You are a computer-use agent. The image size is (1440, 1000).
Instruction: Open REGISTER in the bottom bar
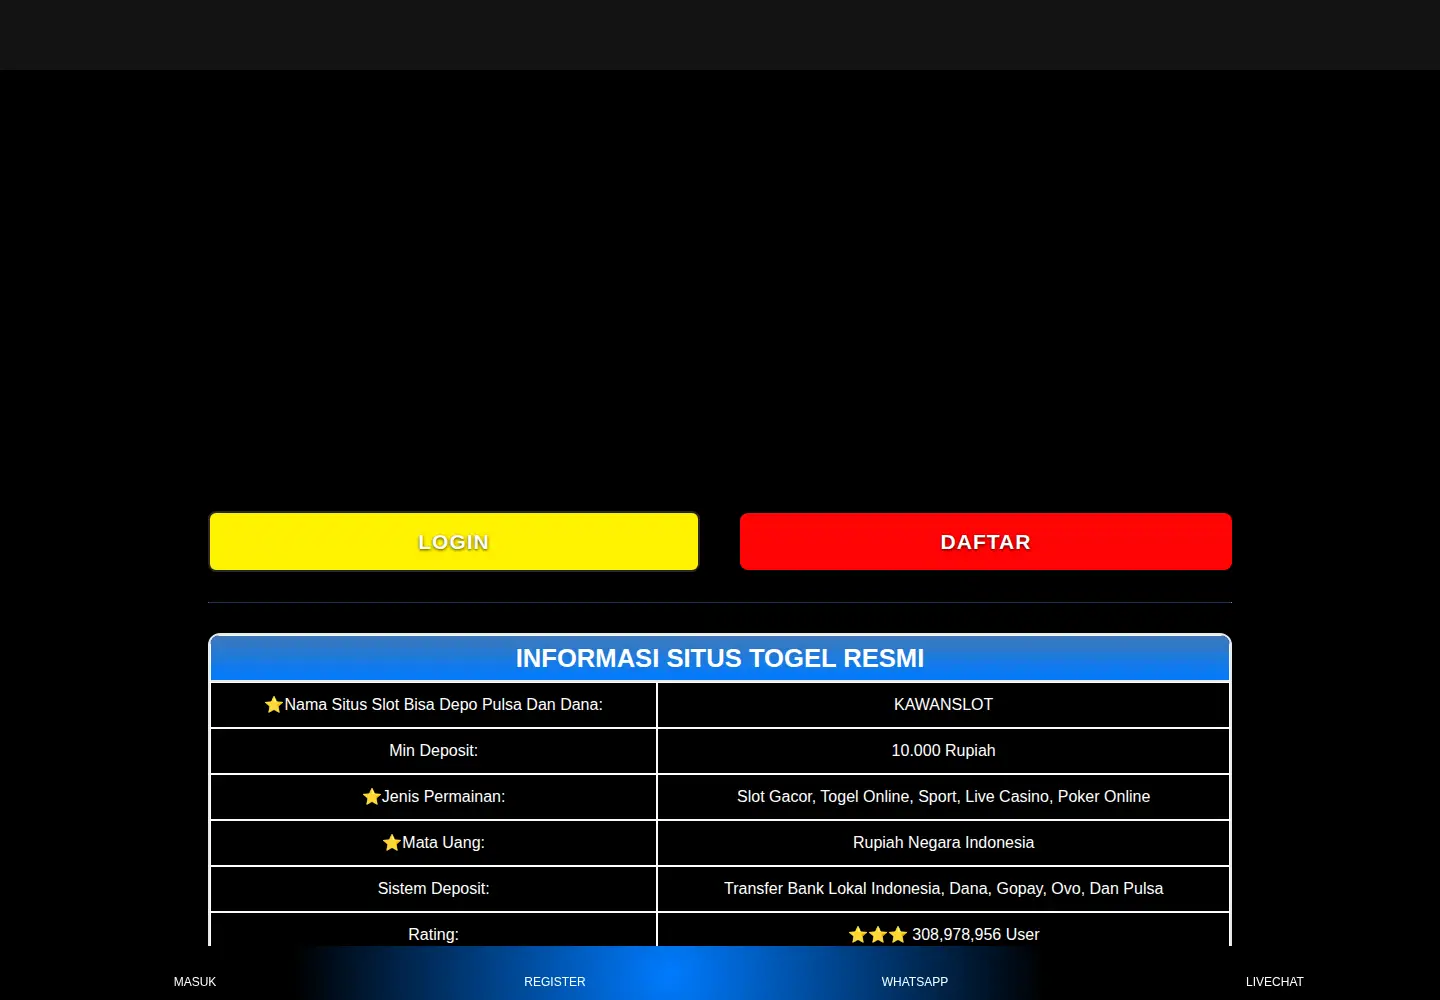(555, 981)
